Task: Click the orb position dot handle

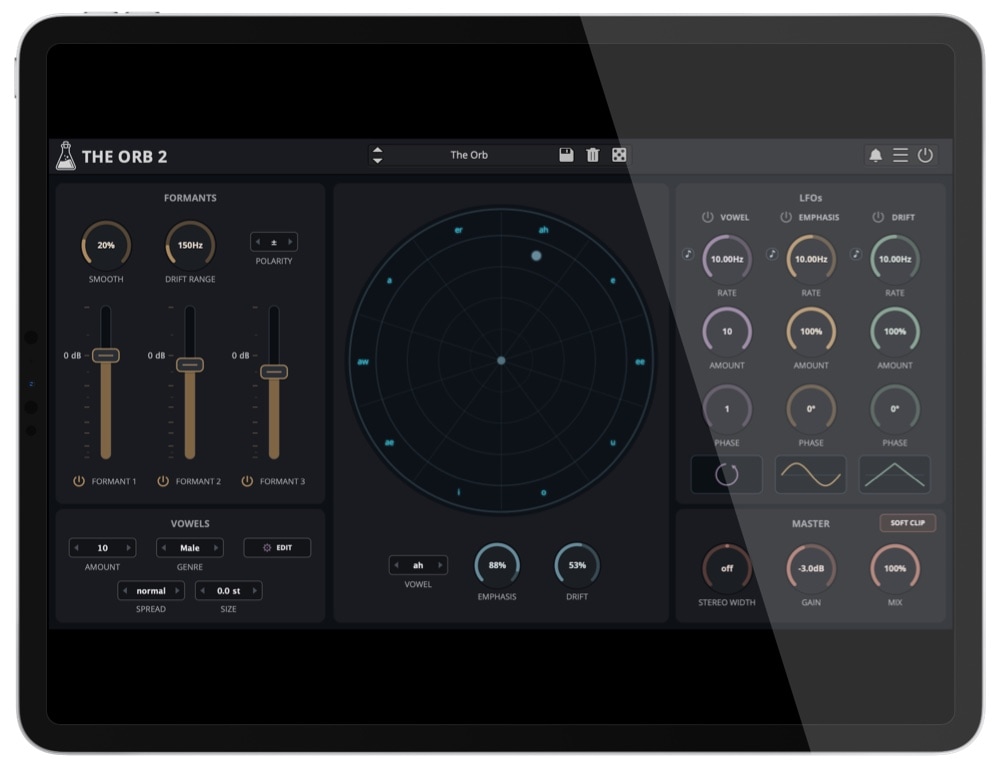Action: [536, 256]
